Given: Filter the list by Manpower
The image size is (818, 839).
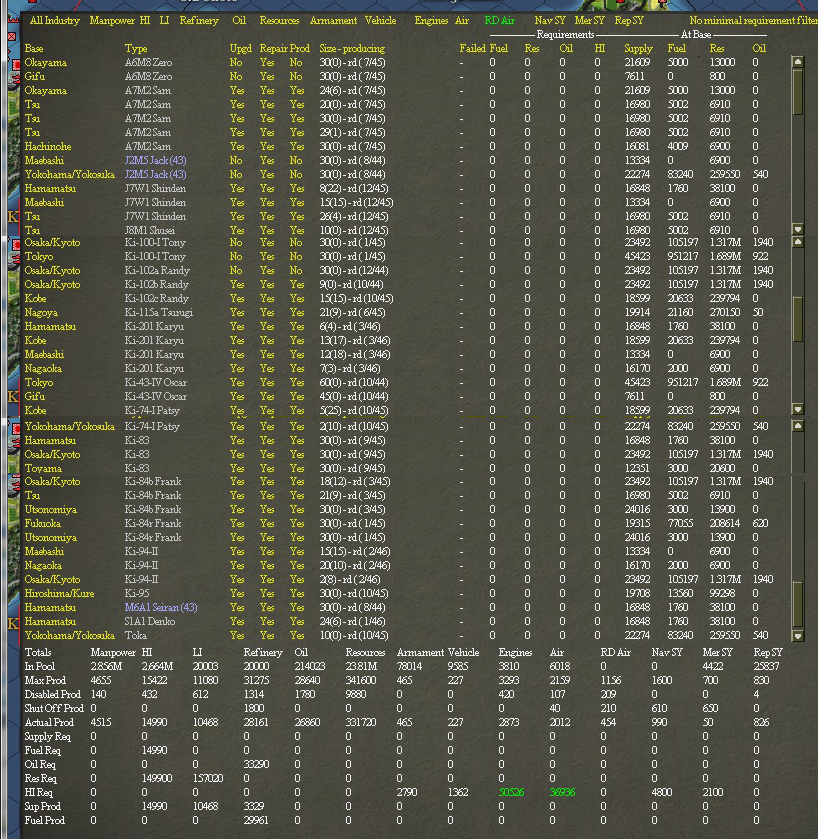Looking at the screenshot, I should coord(112,20).
